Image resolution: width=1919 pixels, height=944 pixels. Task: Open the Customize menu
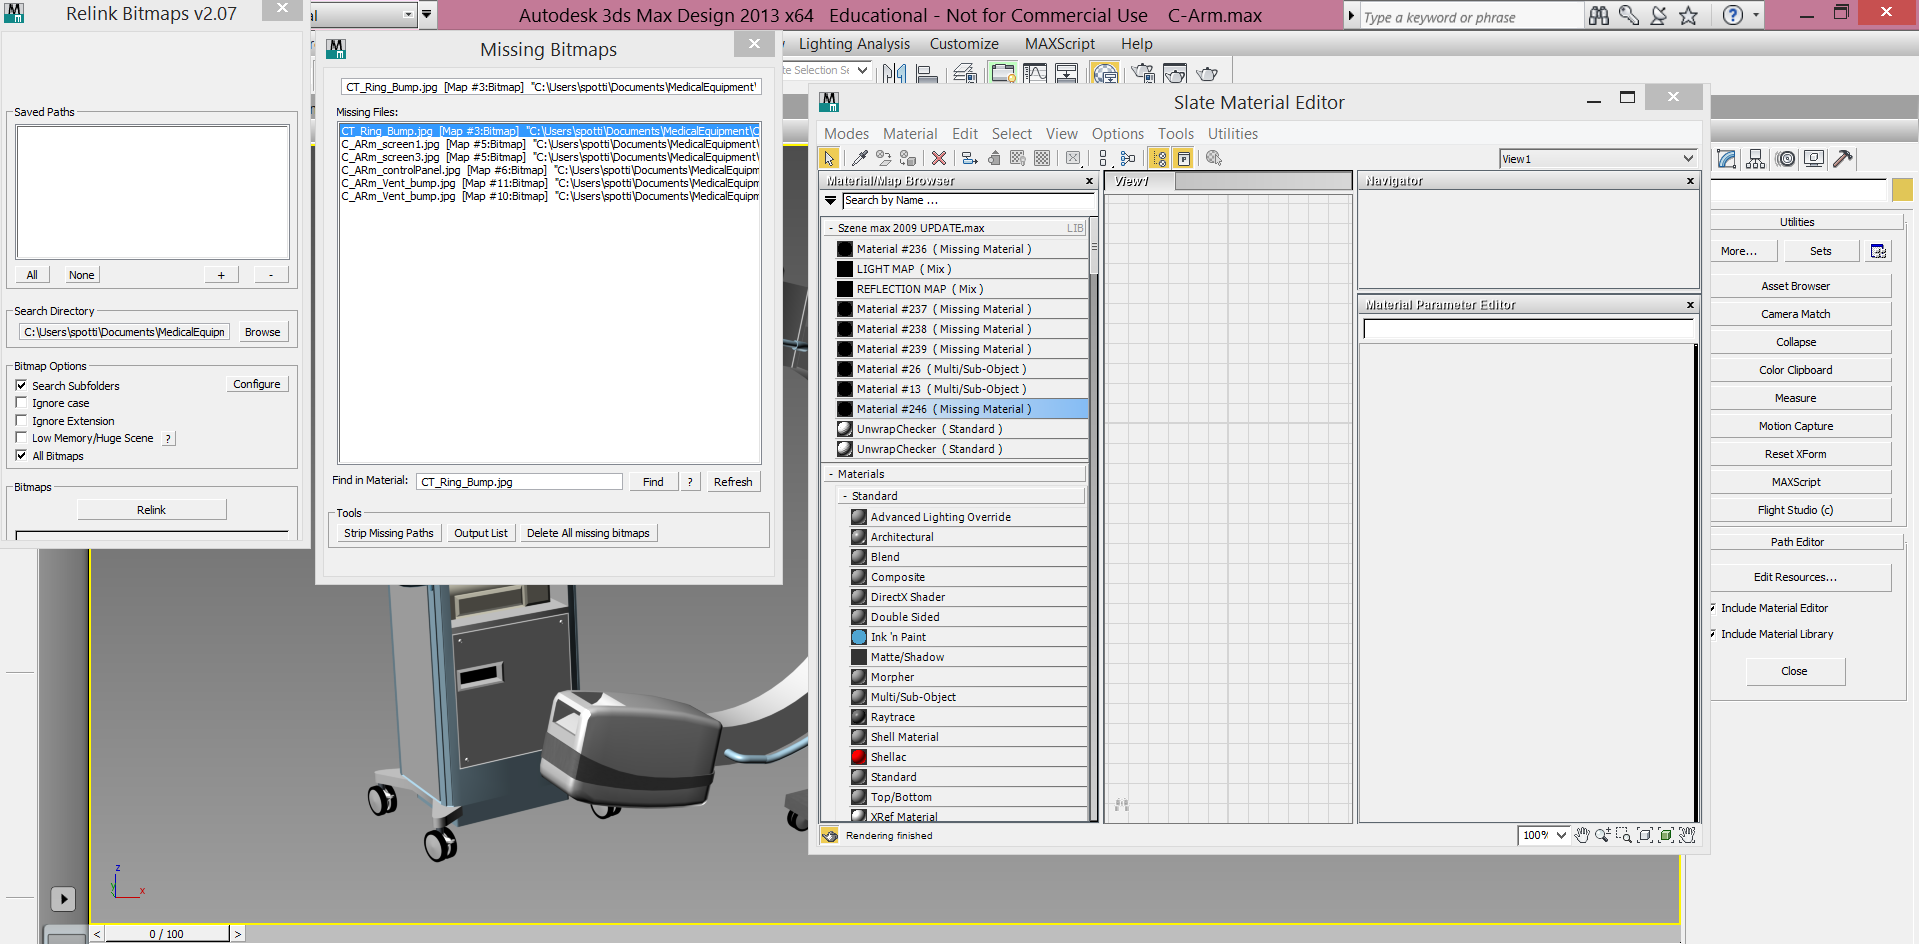coord(964,44)
